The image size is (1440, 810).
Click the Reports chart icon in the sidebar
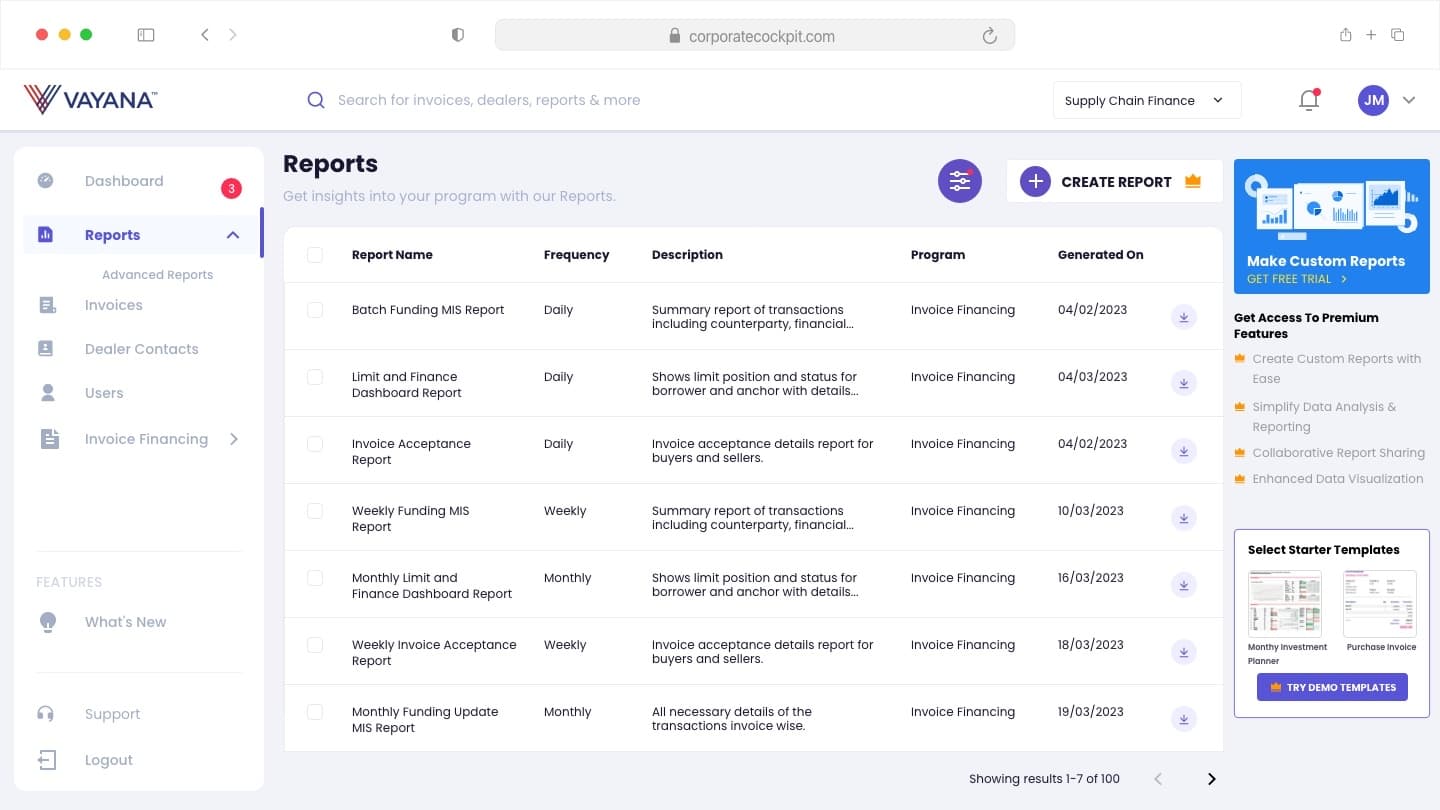(x=45, y=234)
